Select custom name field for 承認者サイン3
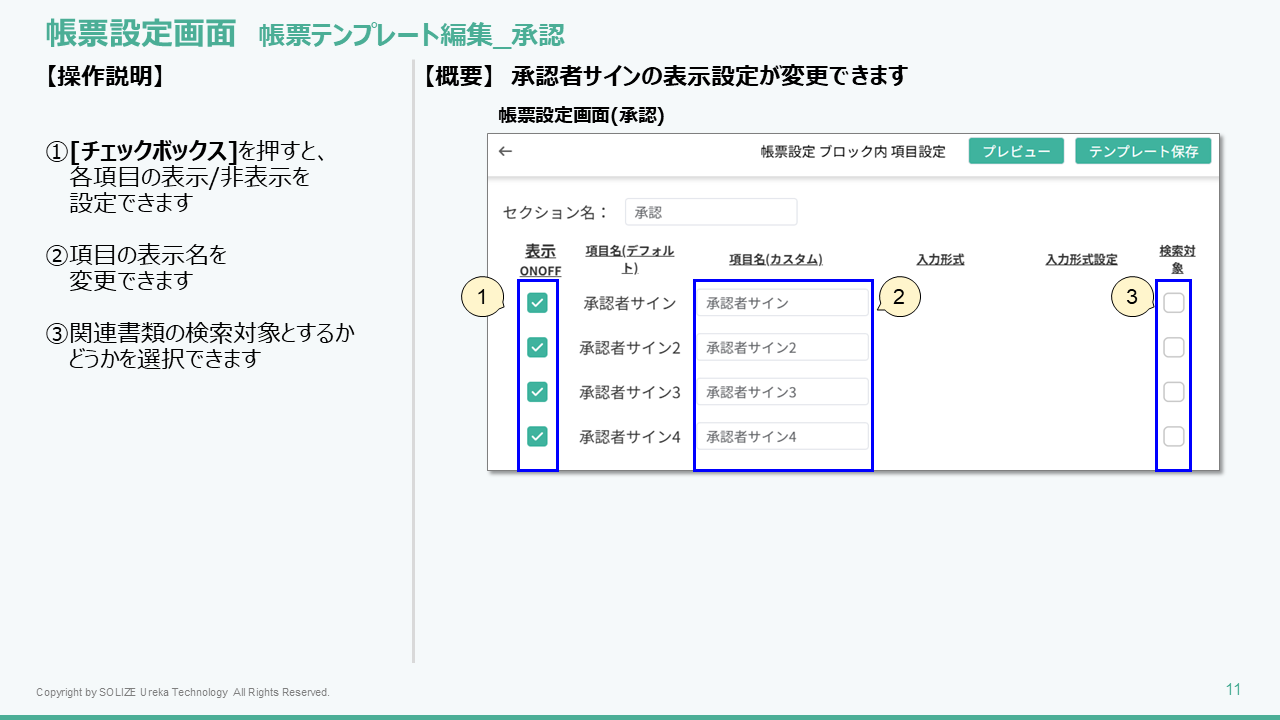The image size is (1280, 720). (782, 392)
